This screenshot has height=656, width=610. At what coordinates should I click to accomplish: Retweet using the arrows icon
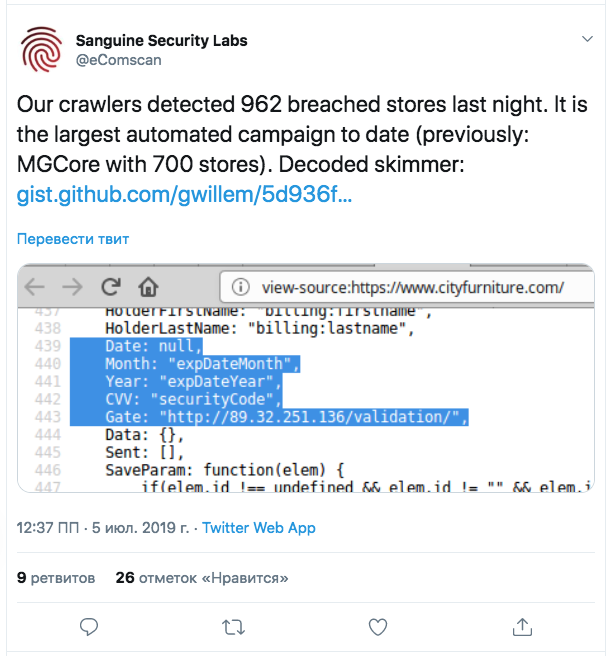click(x=233, y=627)
